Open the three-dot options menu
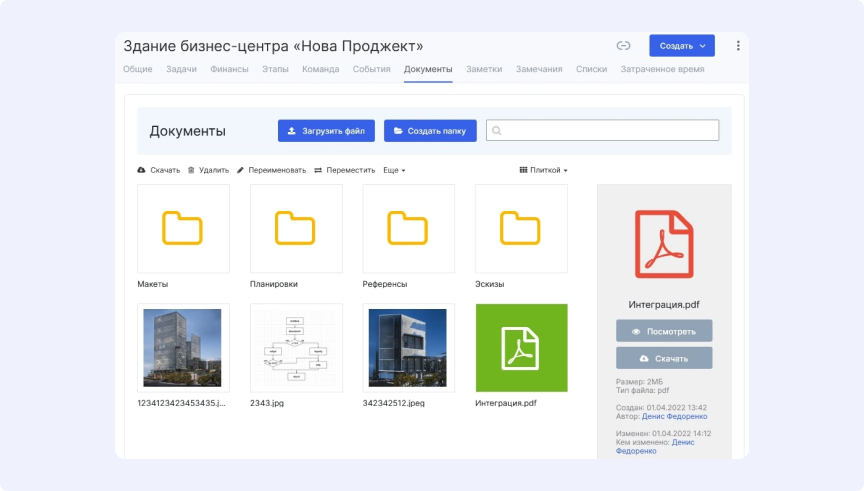The image size is (864, 491). click(738, 46)
